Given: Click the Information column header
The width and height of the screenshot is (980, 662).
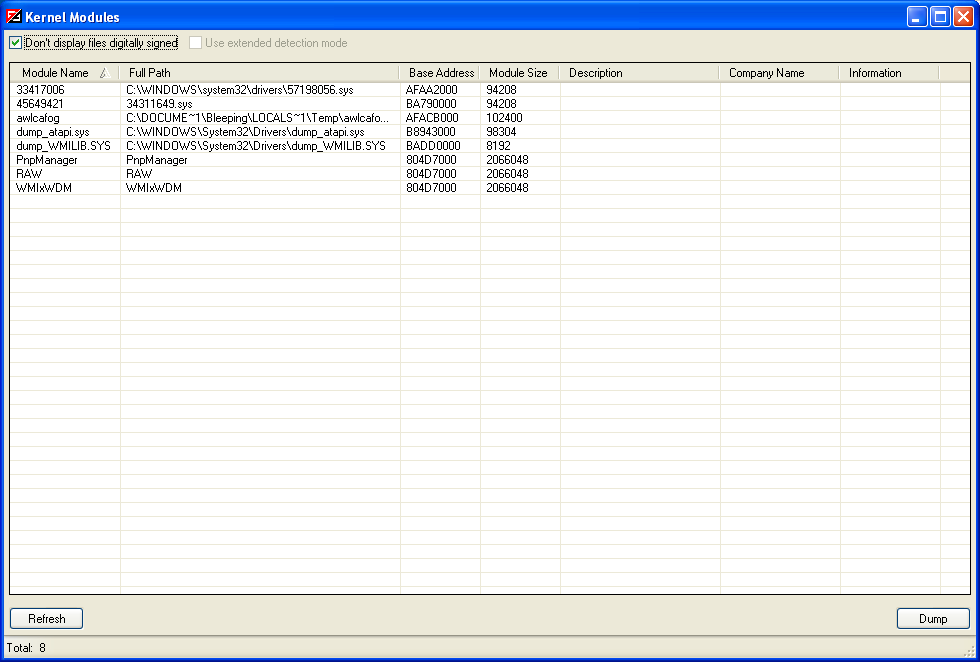Looking at the screenshot, I should click(889, 73).
